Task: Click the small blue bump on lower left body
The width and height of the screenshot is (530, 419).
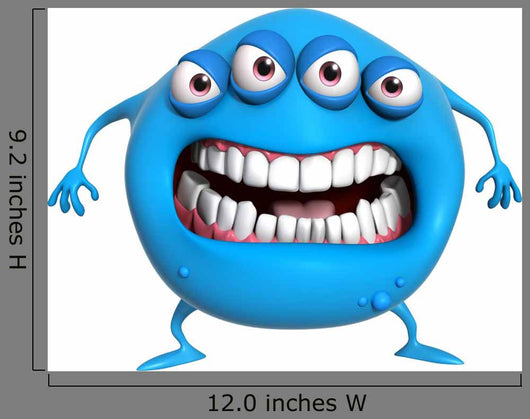Action: (x=184, y=272)
